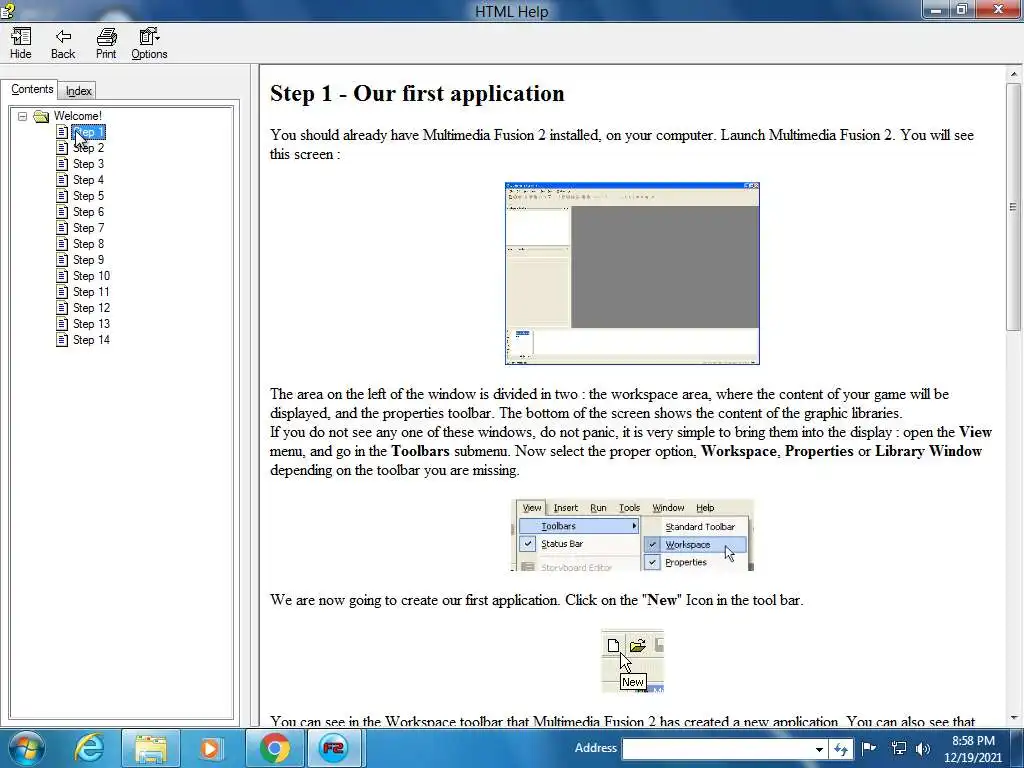Click the View menu Toolbars illustration
This screenshot has height=768, width=1024.
tap(632, 536)
